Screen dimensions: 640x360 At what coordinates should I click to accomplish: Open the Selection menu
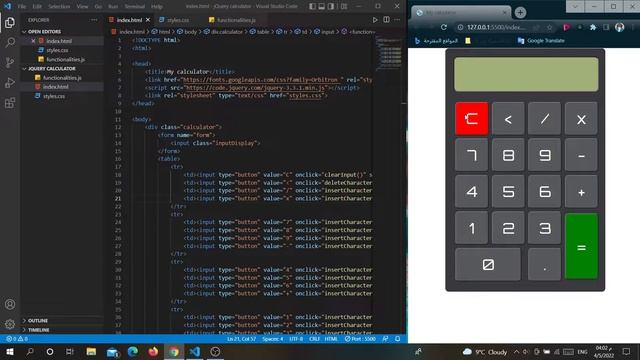pyautogui.click(x=59, y=6)
